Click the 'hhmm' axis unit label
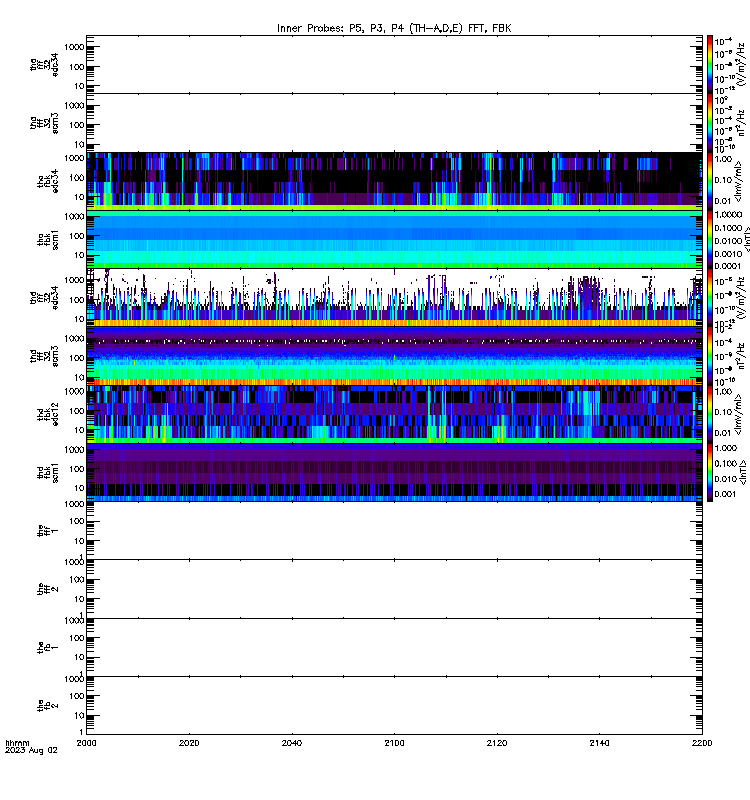This screenshot has width=750, height=800. pyautogui.click(x=17, y=743)
